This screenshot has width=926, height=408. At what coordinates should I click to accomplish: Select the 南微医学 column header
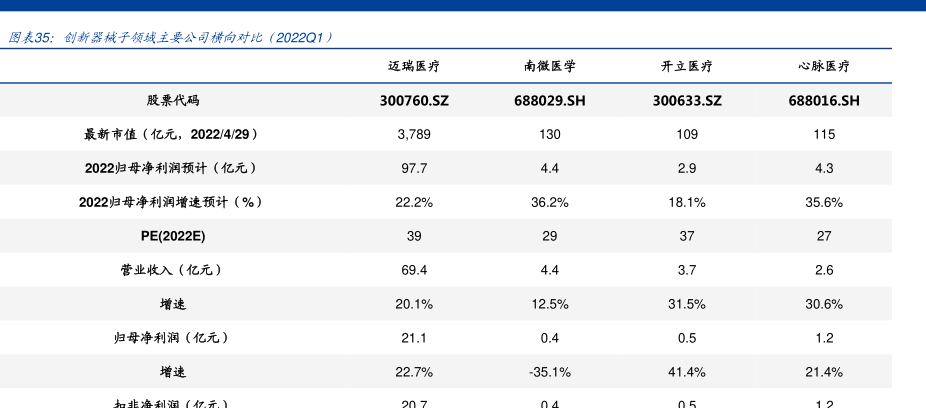tap(549, 67)
